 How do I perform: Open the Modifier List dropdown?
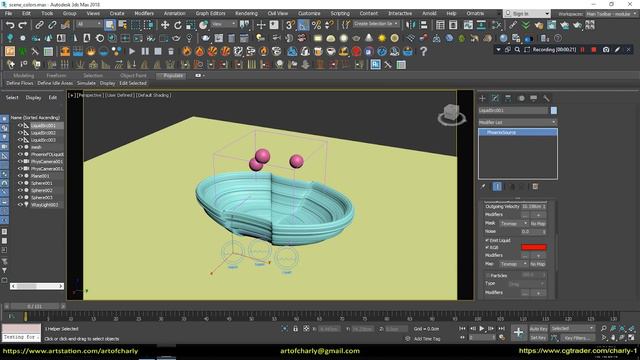tap(518, 122)
